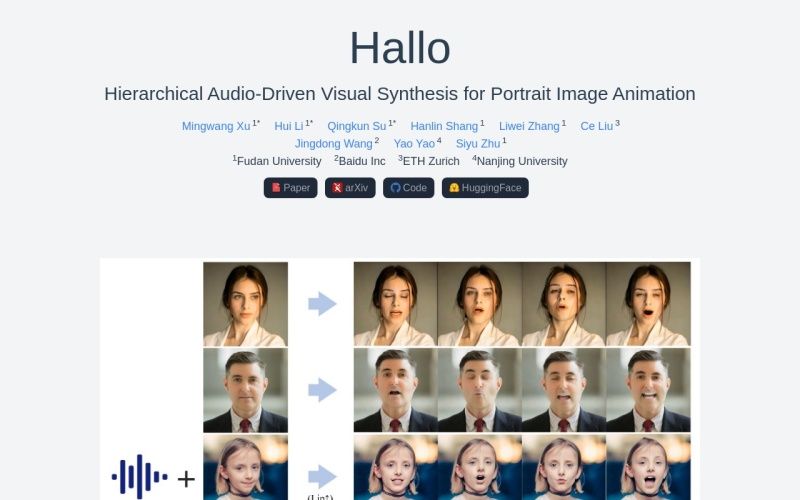Visit author Jingdong Wang's page
Image resolution: width=800 pixels, height=500 pixels.
point(334,144)
